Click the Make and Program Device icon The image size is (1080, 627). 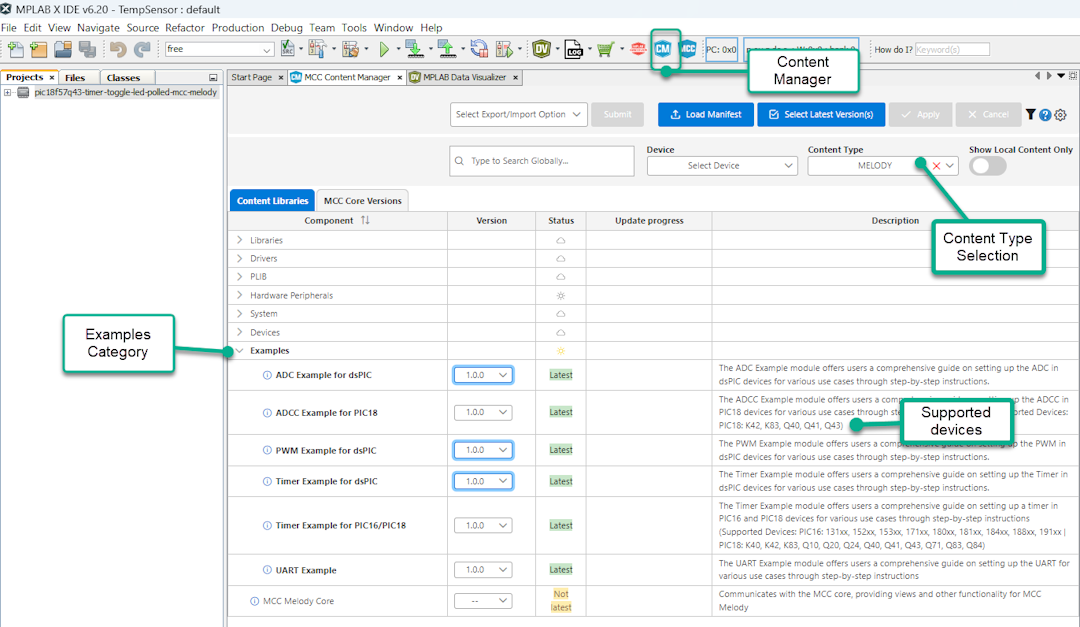click(415, 49)
